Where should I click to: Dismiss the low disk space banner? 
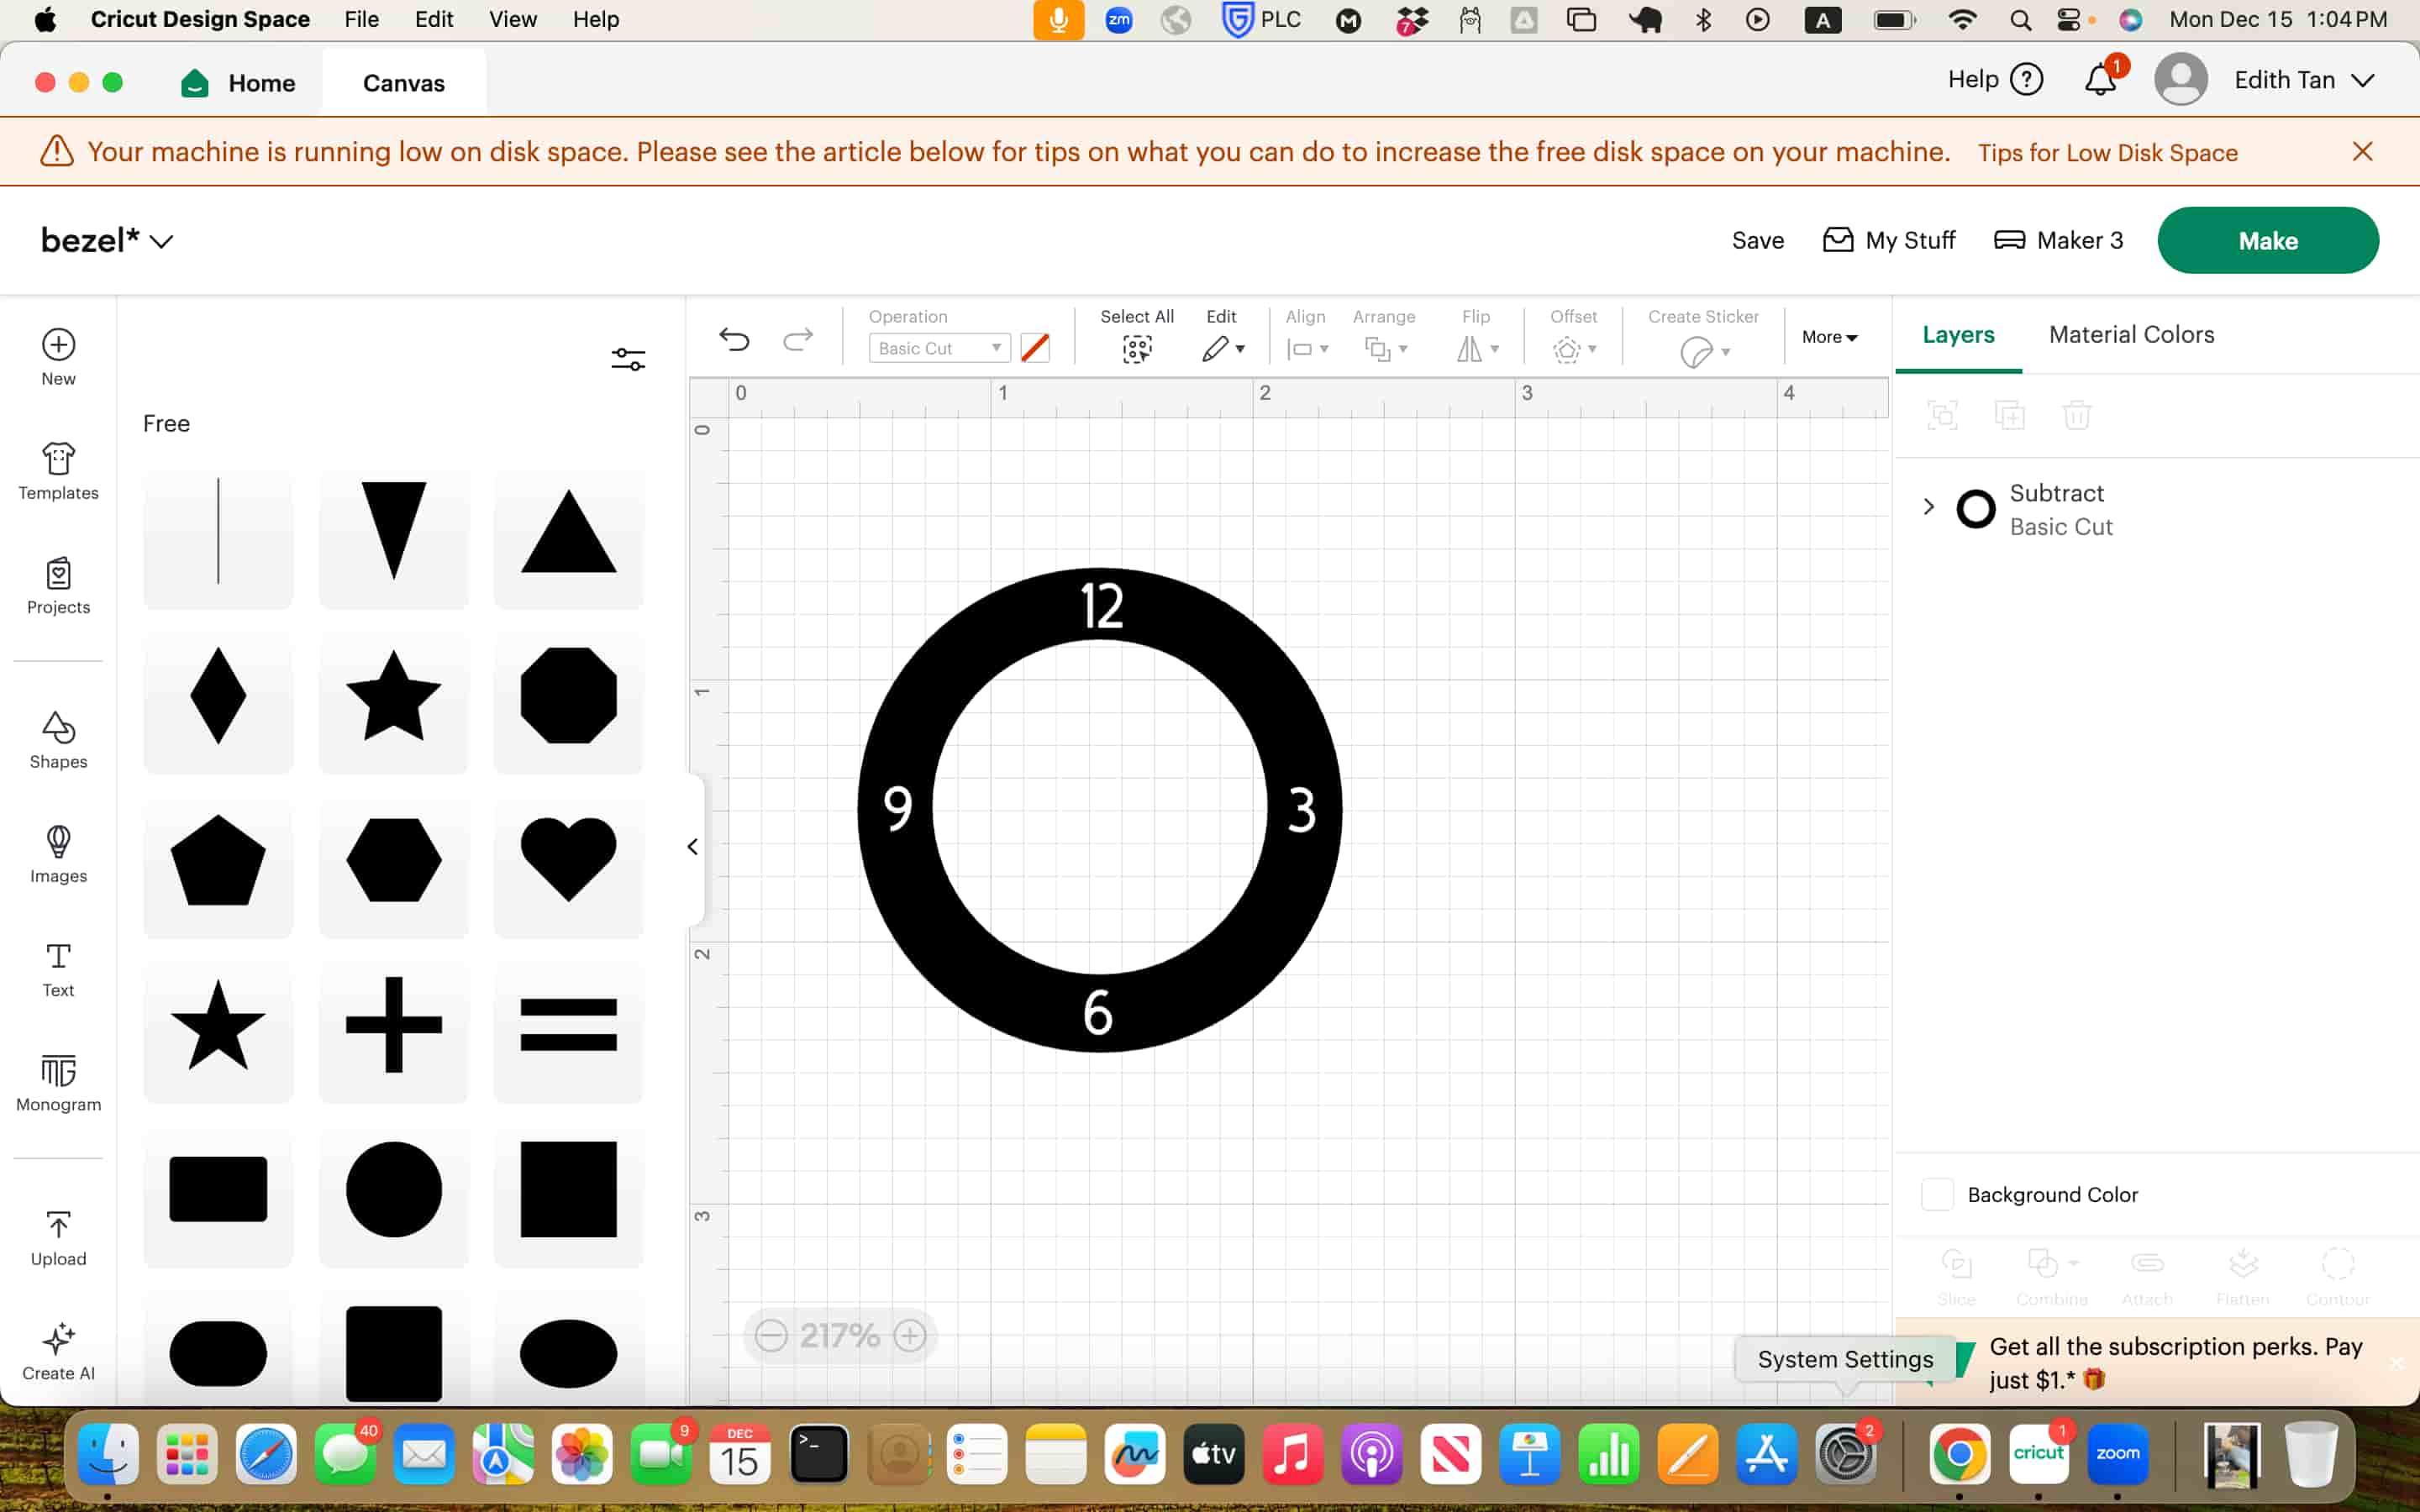click(x=2362, y=151)
